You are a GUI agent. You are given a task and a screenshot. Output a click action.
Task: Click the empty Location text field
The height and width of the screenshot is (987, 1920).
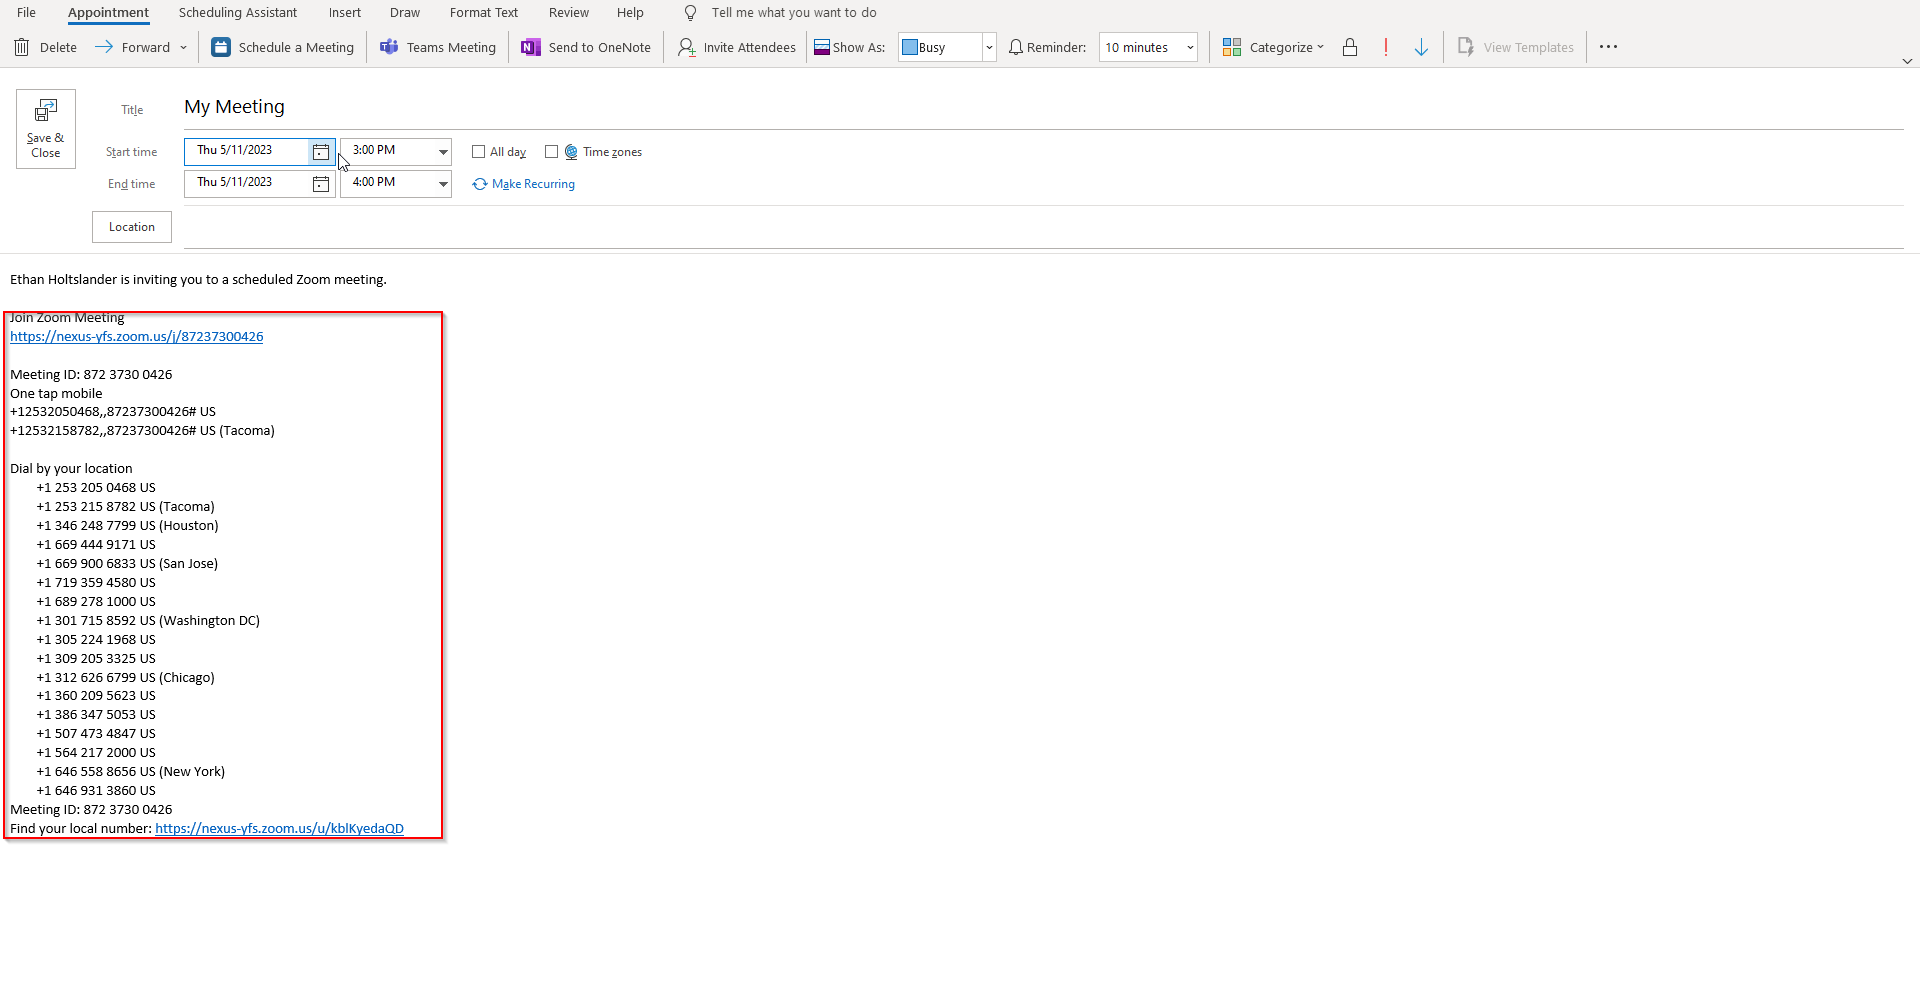pyautogui.click(x=1044, y=227)
